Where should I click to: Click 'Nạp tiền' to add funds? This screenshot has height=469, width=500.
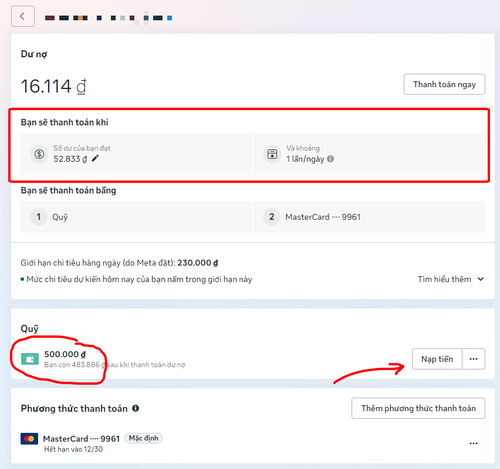point(437,359)
